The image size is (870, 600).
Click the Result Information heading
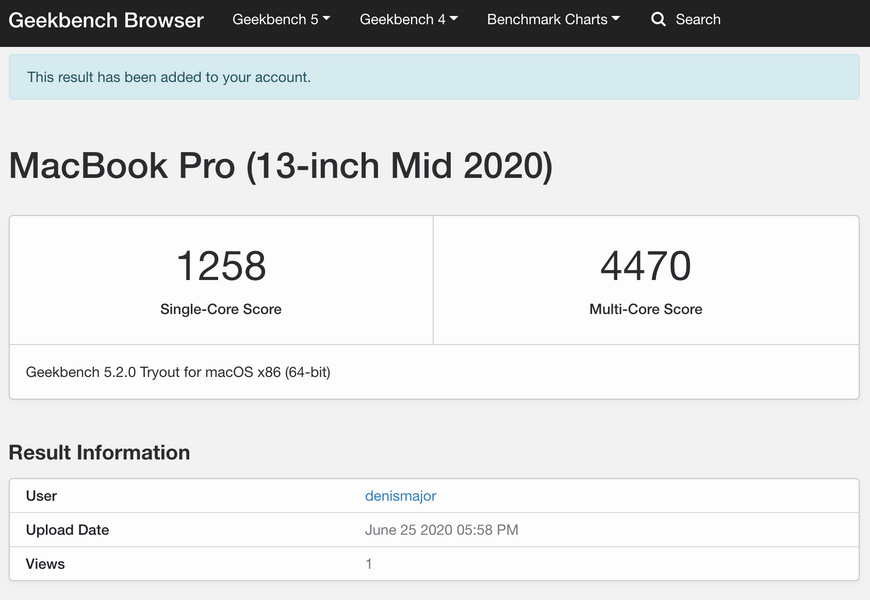[99, 452]
